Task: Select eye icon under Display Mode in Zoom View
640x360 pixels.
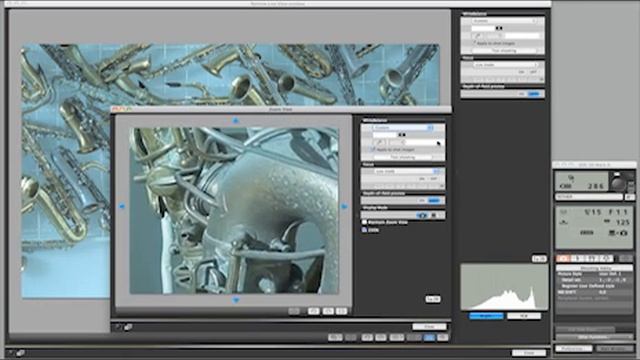Action: click(x=422, y=215)
